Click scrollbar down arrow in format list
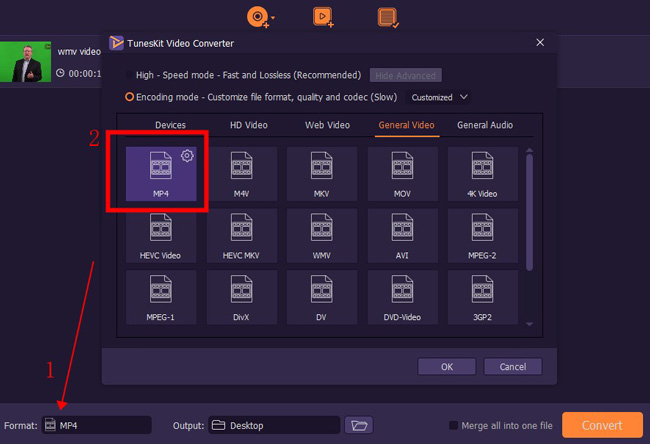The width and height of the screenshot is (650, 444). (529, 324)
